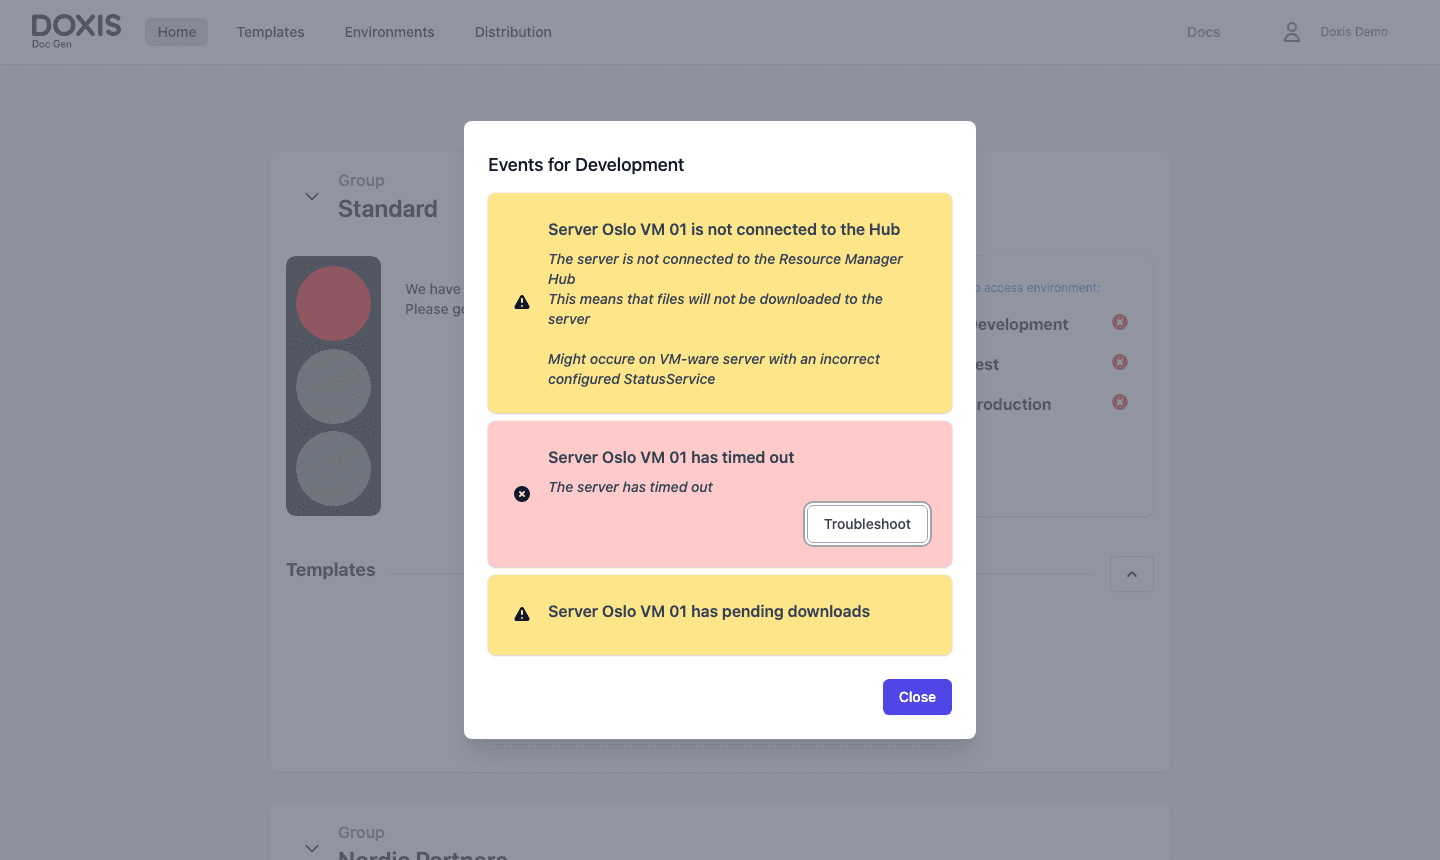Open the Home tab
Screen dimensions: 1440x860
[x=177, y=32]
